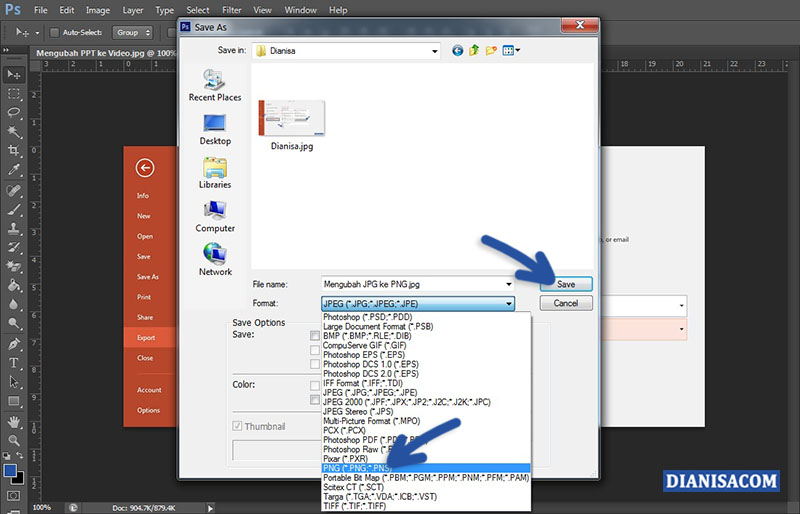Set the foreground color swatch
Viewport: 800px width, 514px height.
(9, 470)
